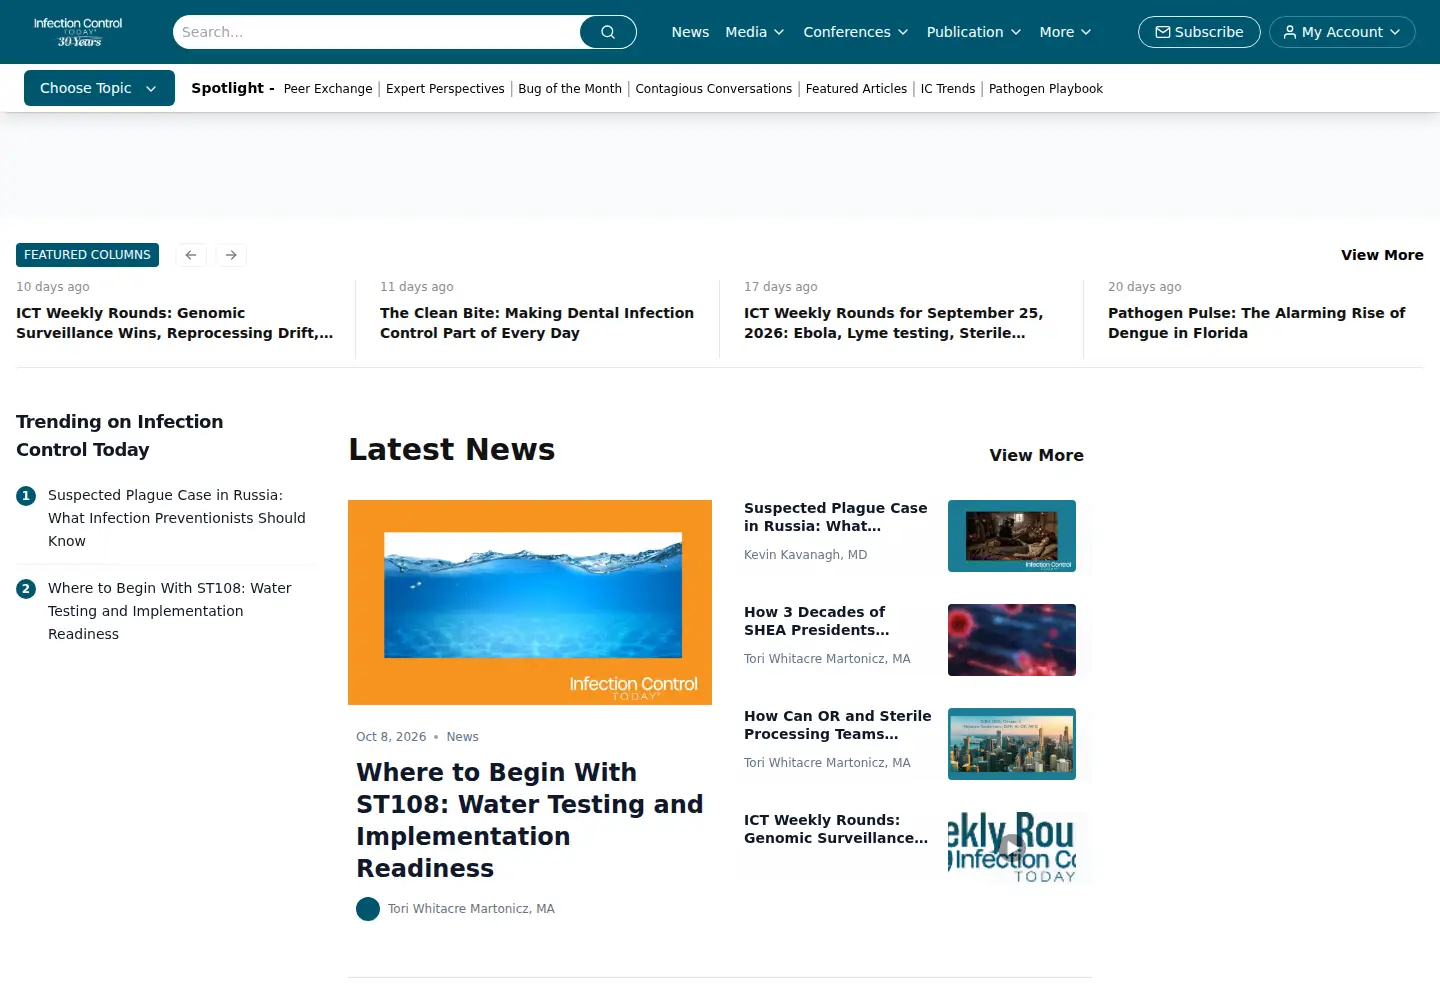Go to the News section

click(x=690, y=32)
